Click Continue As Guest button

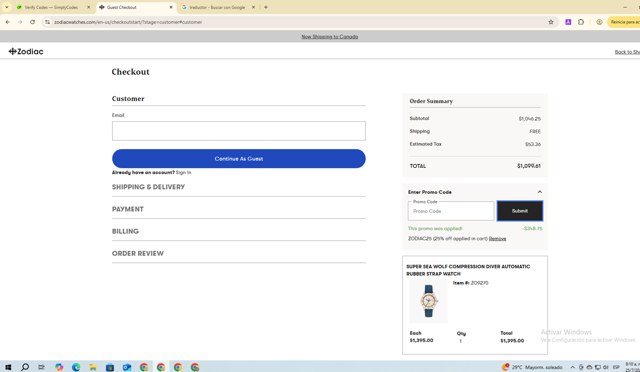(239, 158)
